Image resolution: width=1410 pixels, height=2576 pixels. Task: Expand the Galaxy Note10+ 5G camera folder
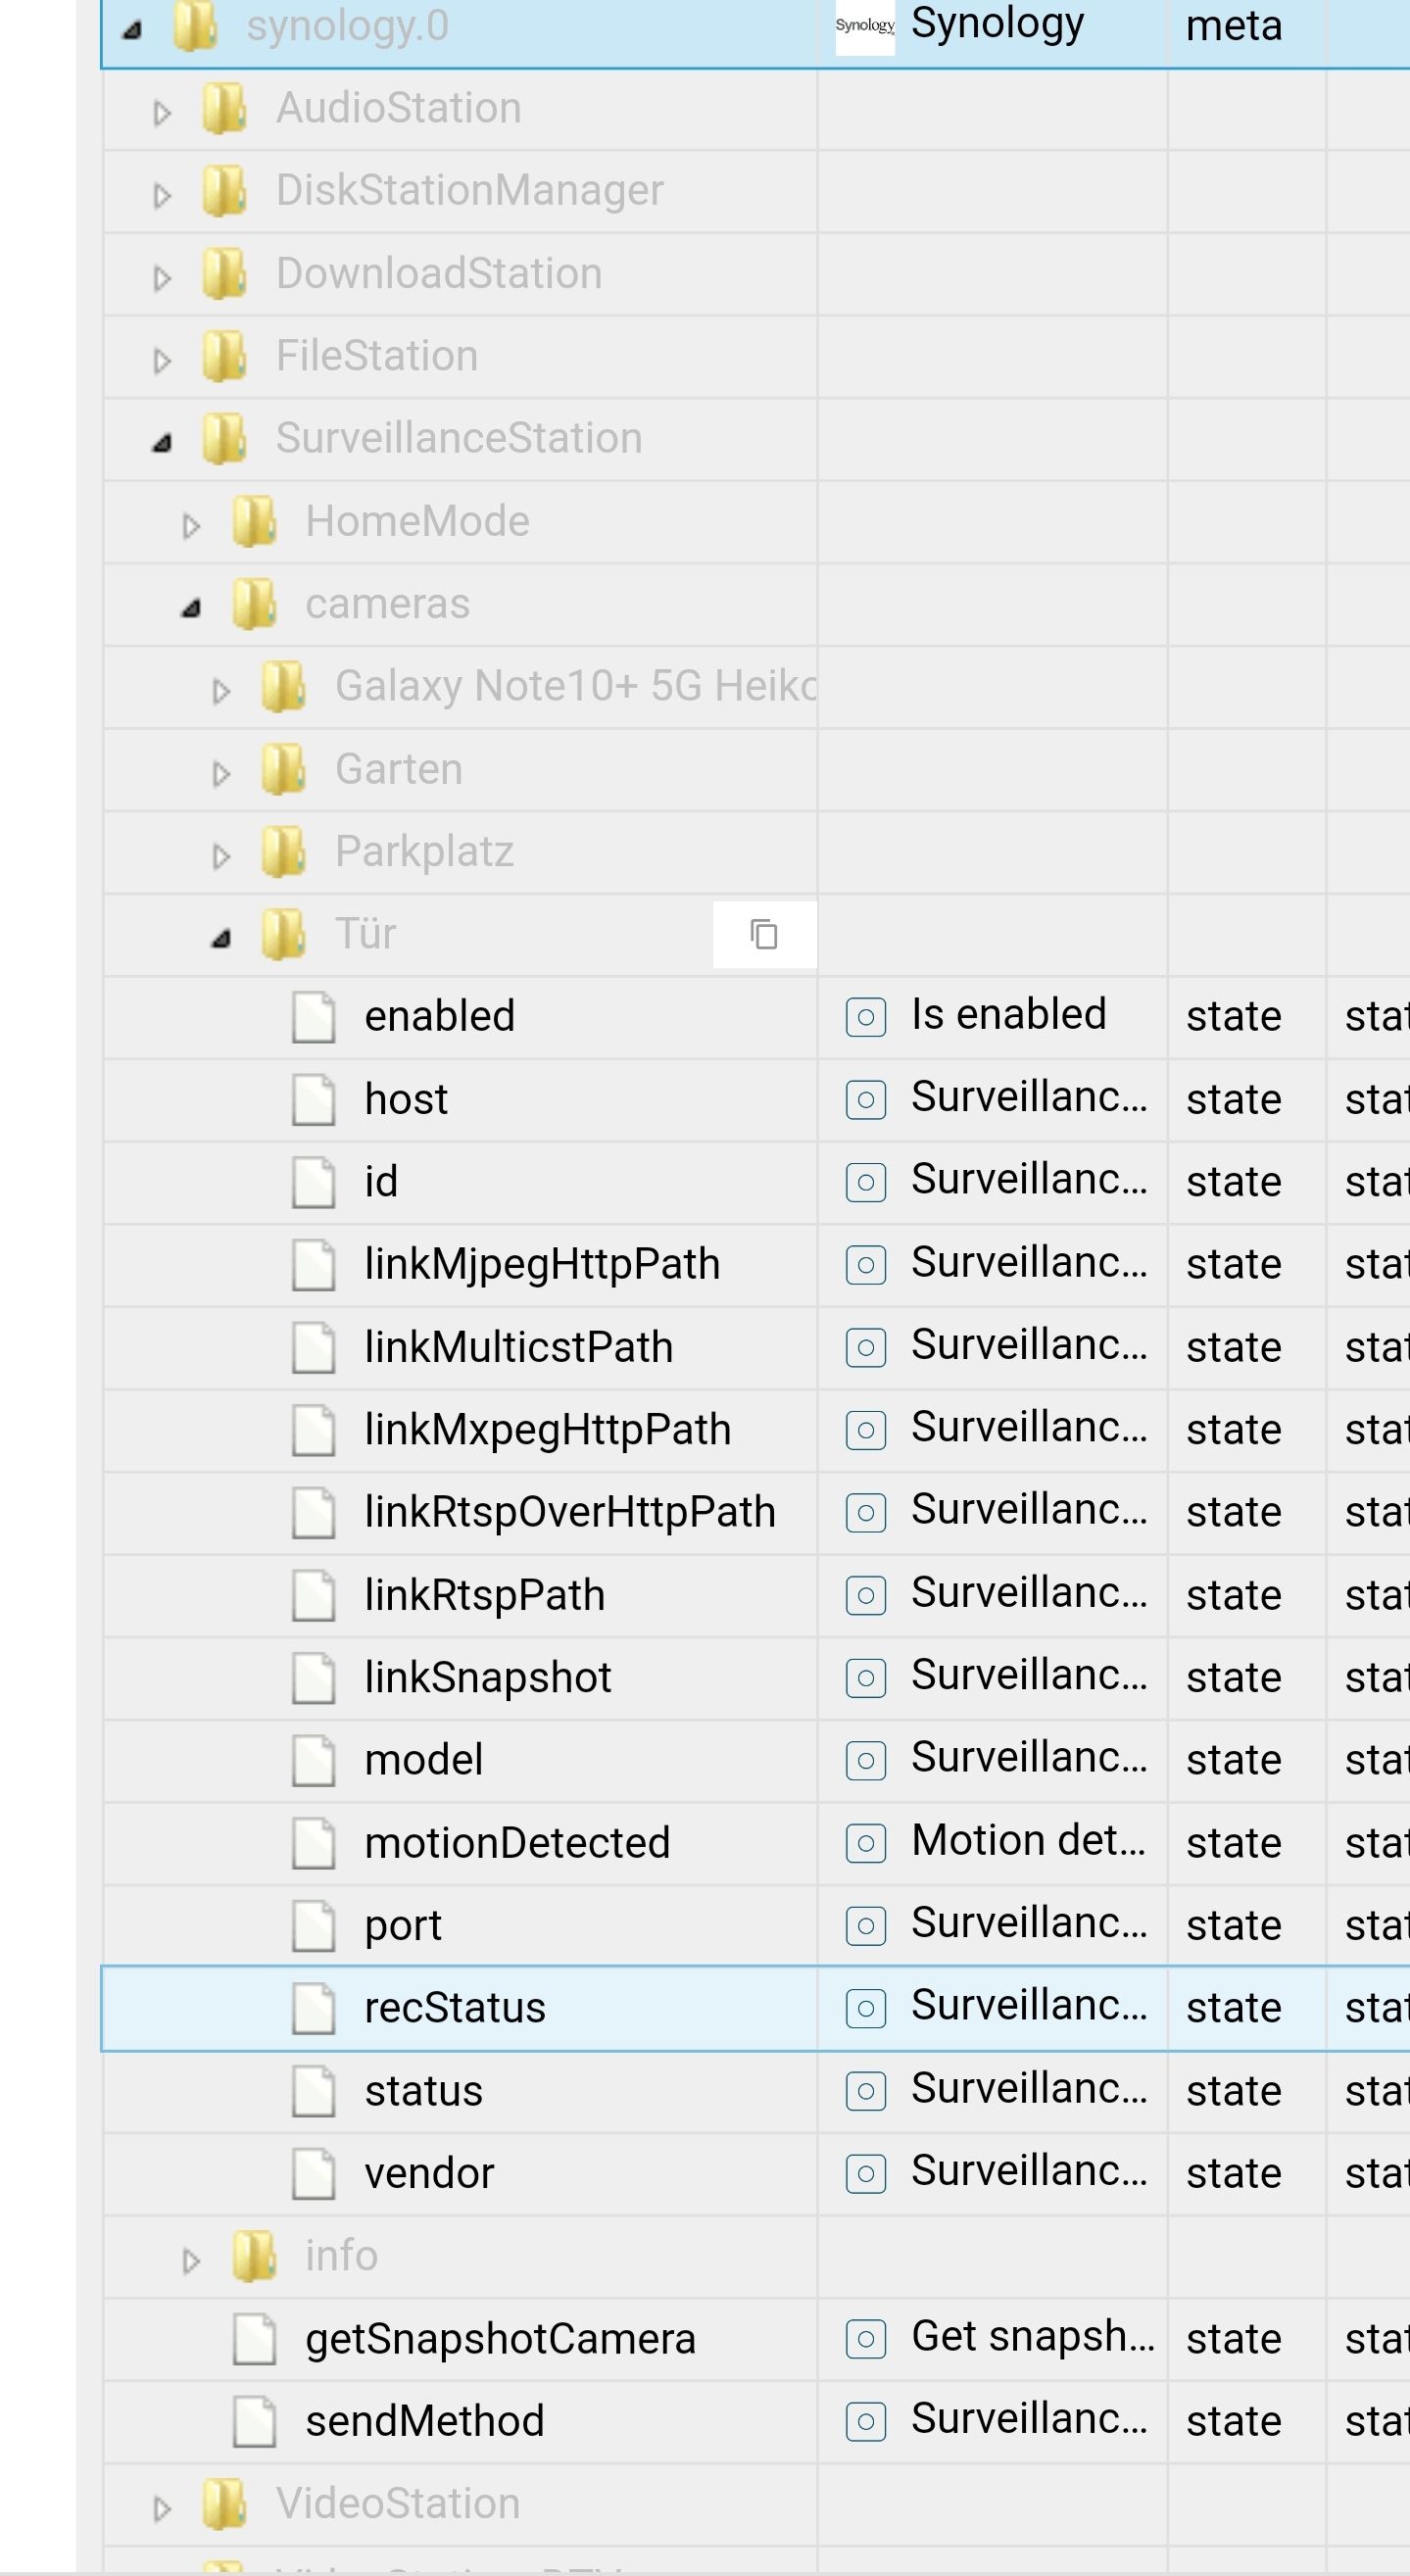pyautogui.click(x=221, y=691)
